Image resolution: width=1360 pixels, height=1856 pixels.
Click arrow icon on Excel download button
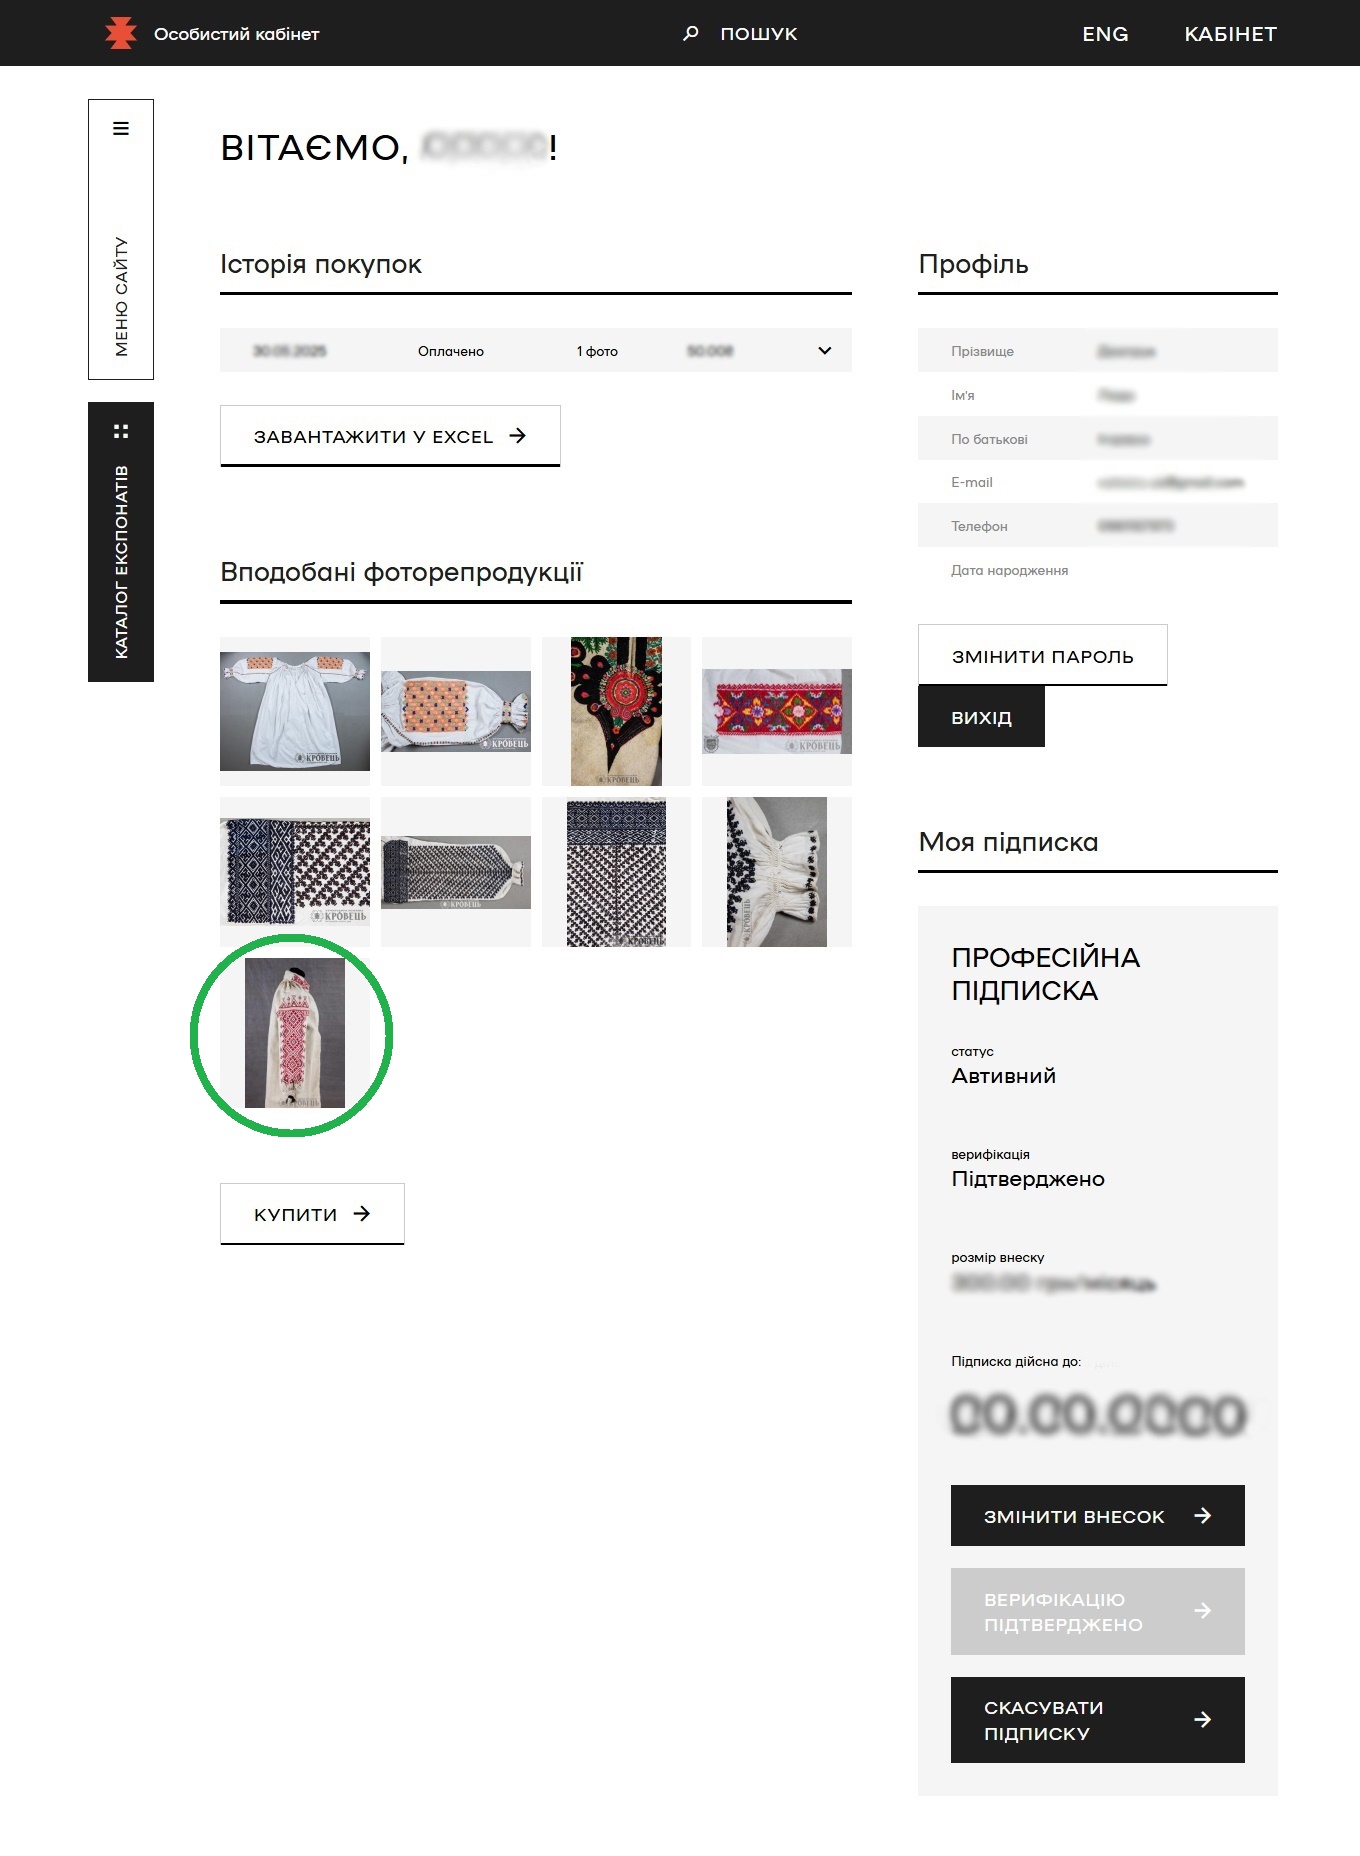pos(517,436)
